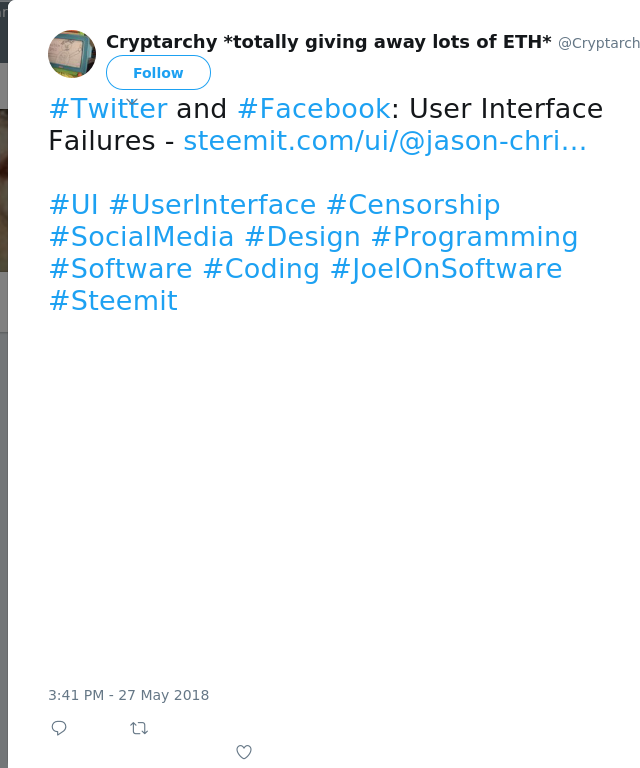Open the #Facebook hashtag

[x=313, y=109]
